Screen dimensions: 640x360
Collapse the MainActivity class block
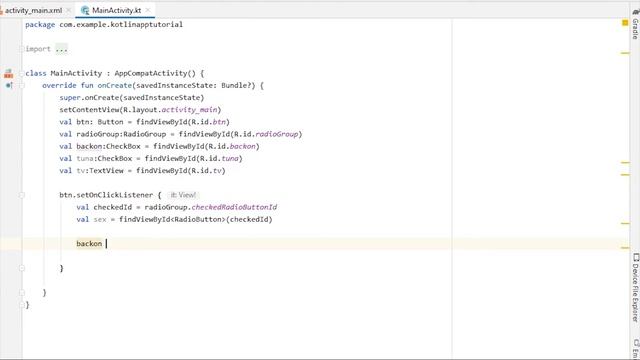point(22,73)
